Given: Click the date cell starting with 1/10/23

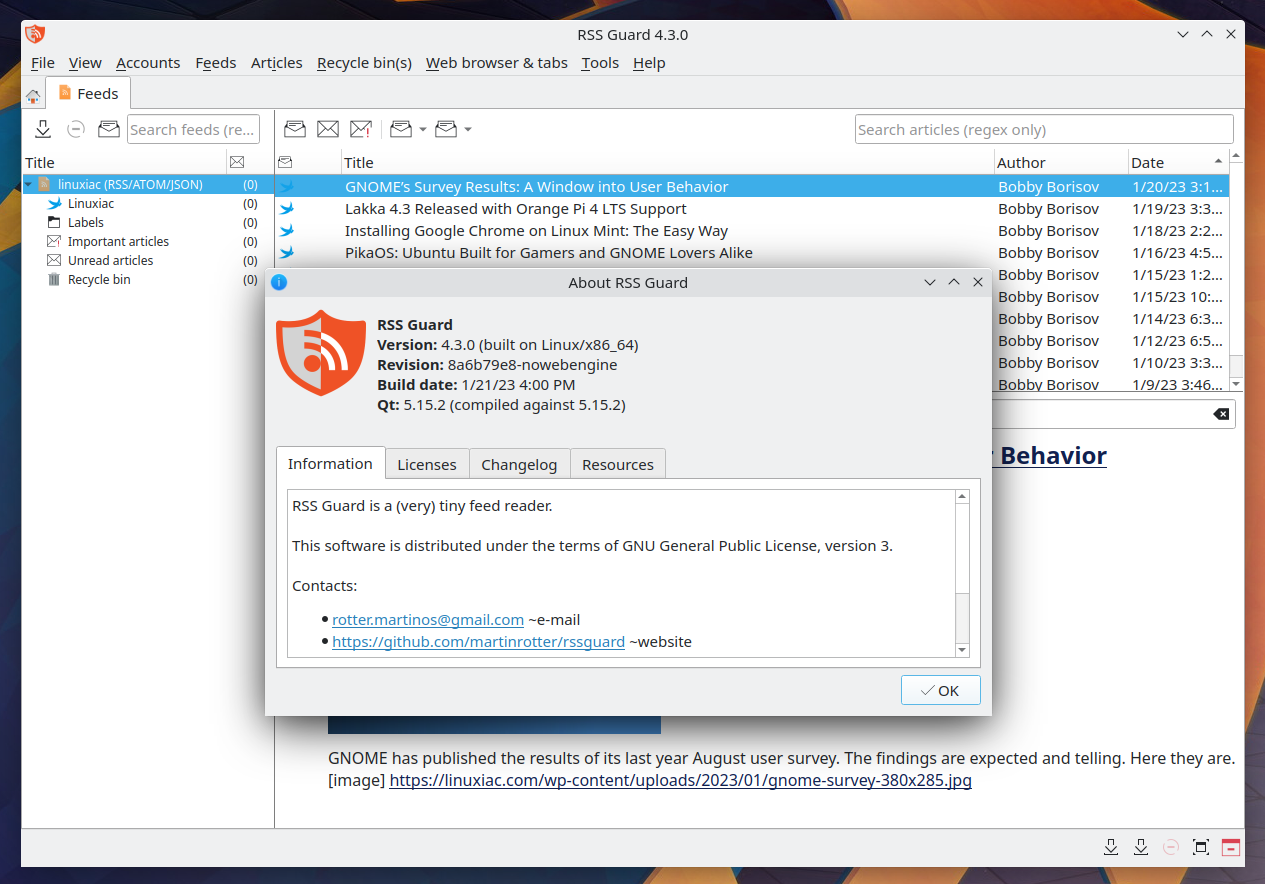Looking at the screenshot, I should point(1177,363).
